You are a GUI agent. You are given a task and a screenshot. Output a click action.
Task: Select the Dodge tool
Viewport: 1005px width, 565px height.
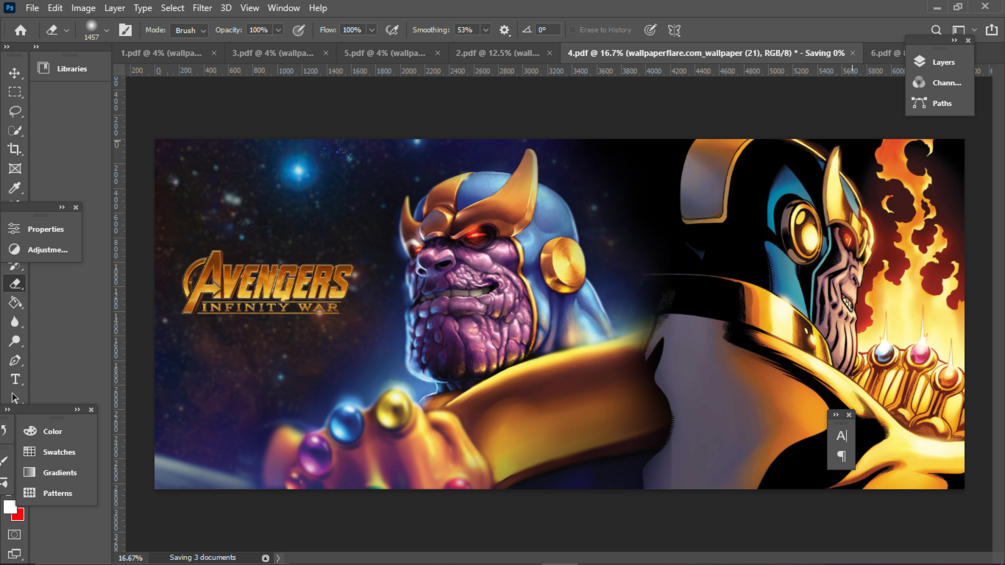(x=15, y=341)
